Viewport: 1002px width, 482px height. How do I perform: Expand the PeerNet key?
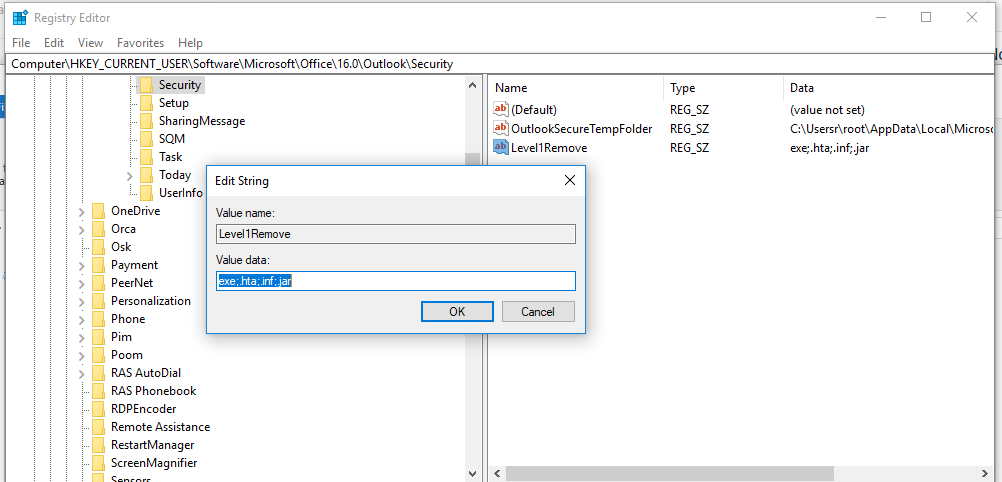click(x=81, y=283)
